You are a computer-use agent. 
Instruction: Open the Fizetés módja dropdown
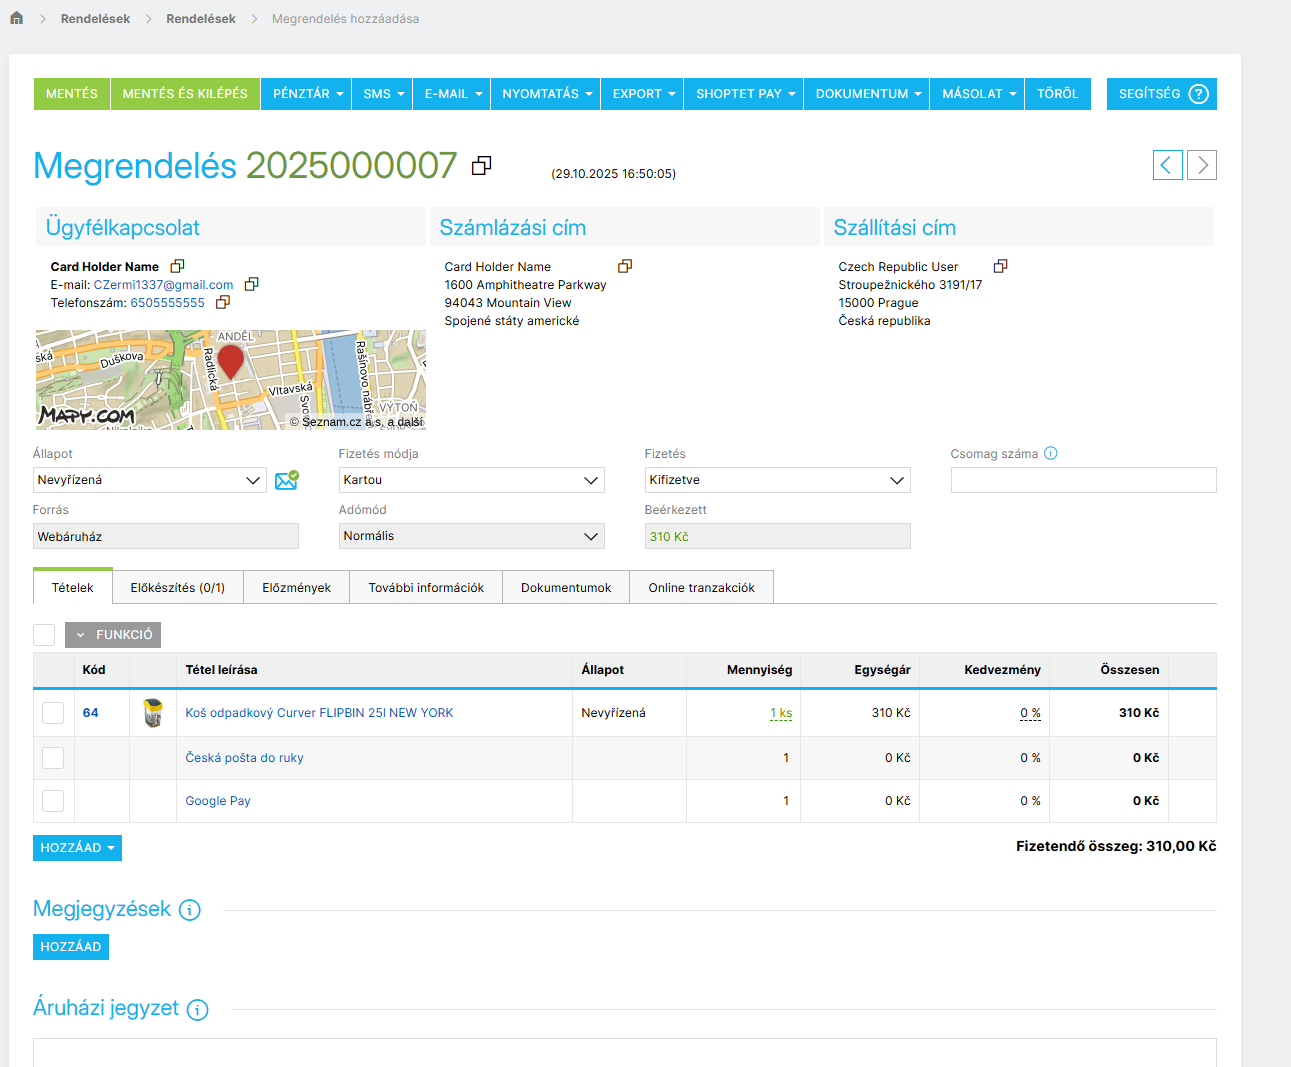click(x=471, y=480)
